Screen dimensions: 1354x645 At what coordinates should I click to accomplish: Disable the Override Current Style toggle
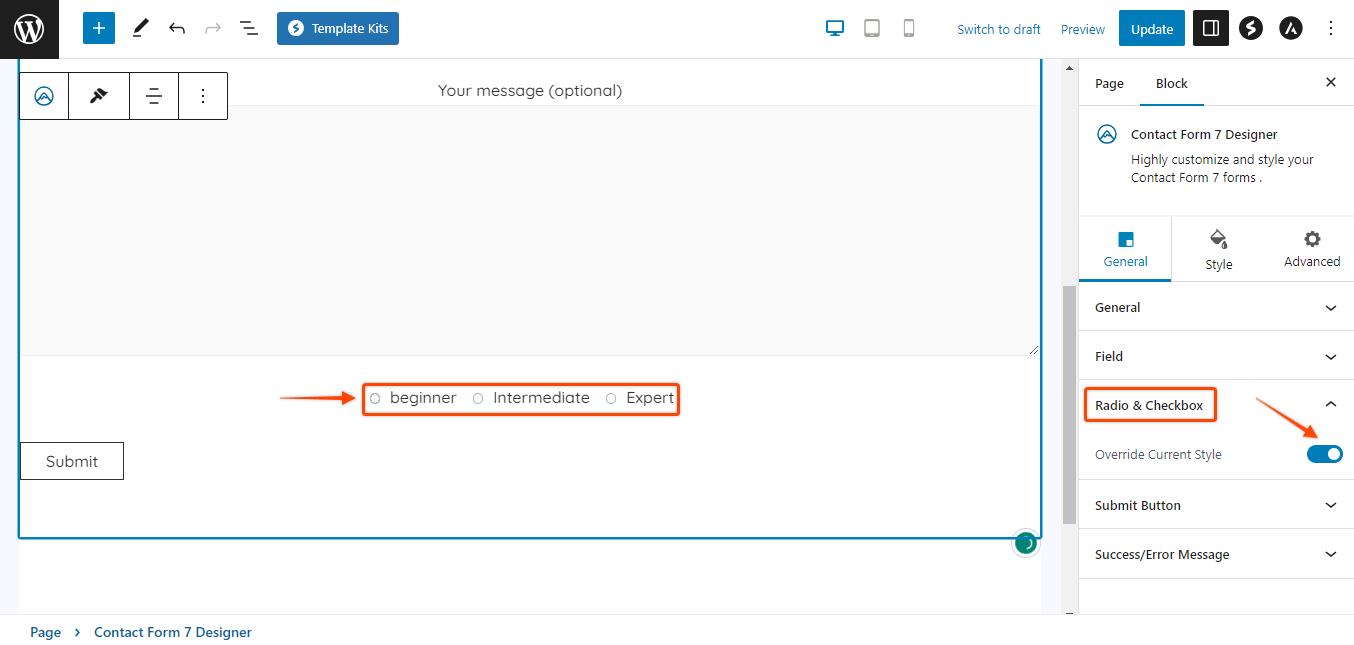(1324, 454)
